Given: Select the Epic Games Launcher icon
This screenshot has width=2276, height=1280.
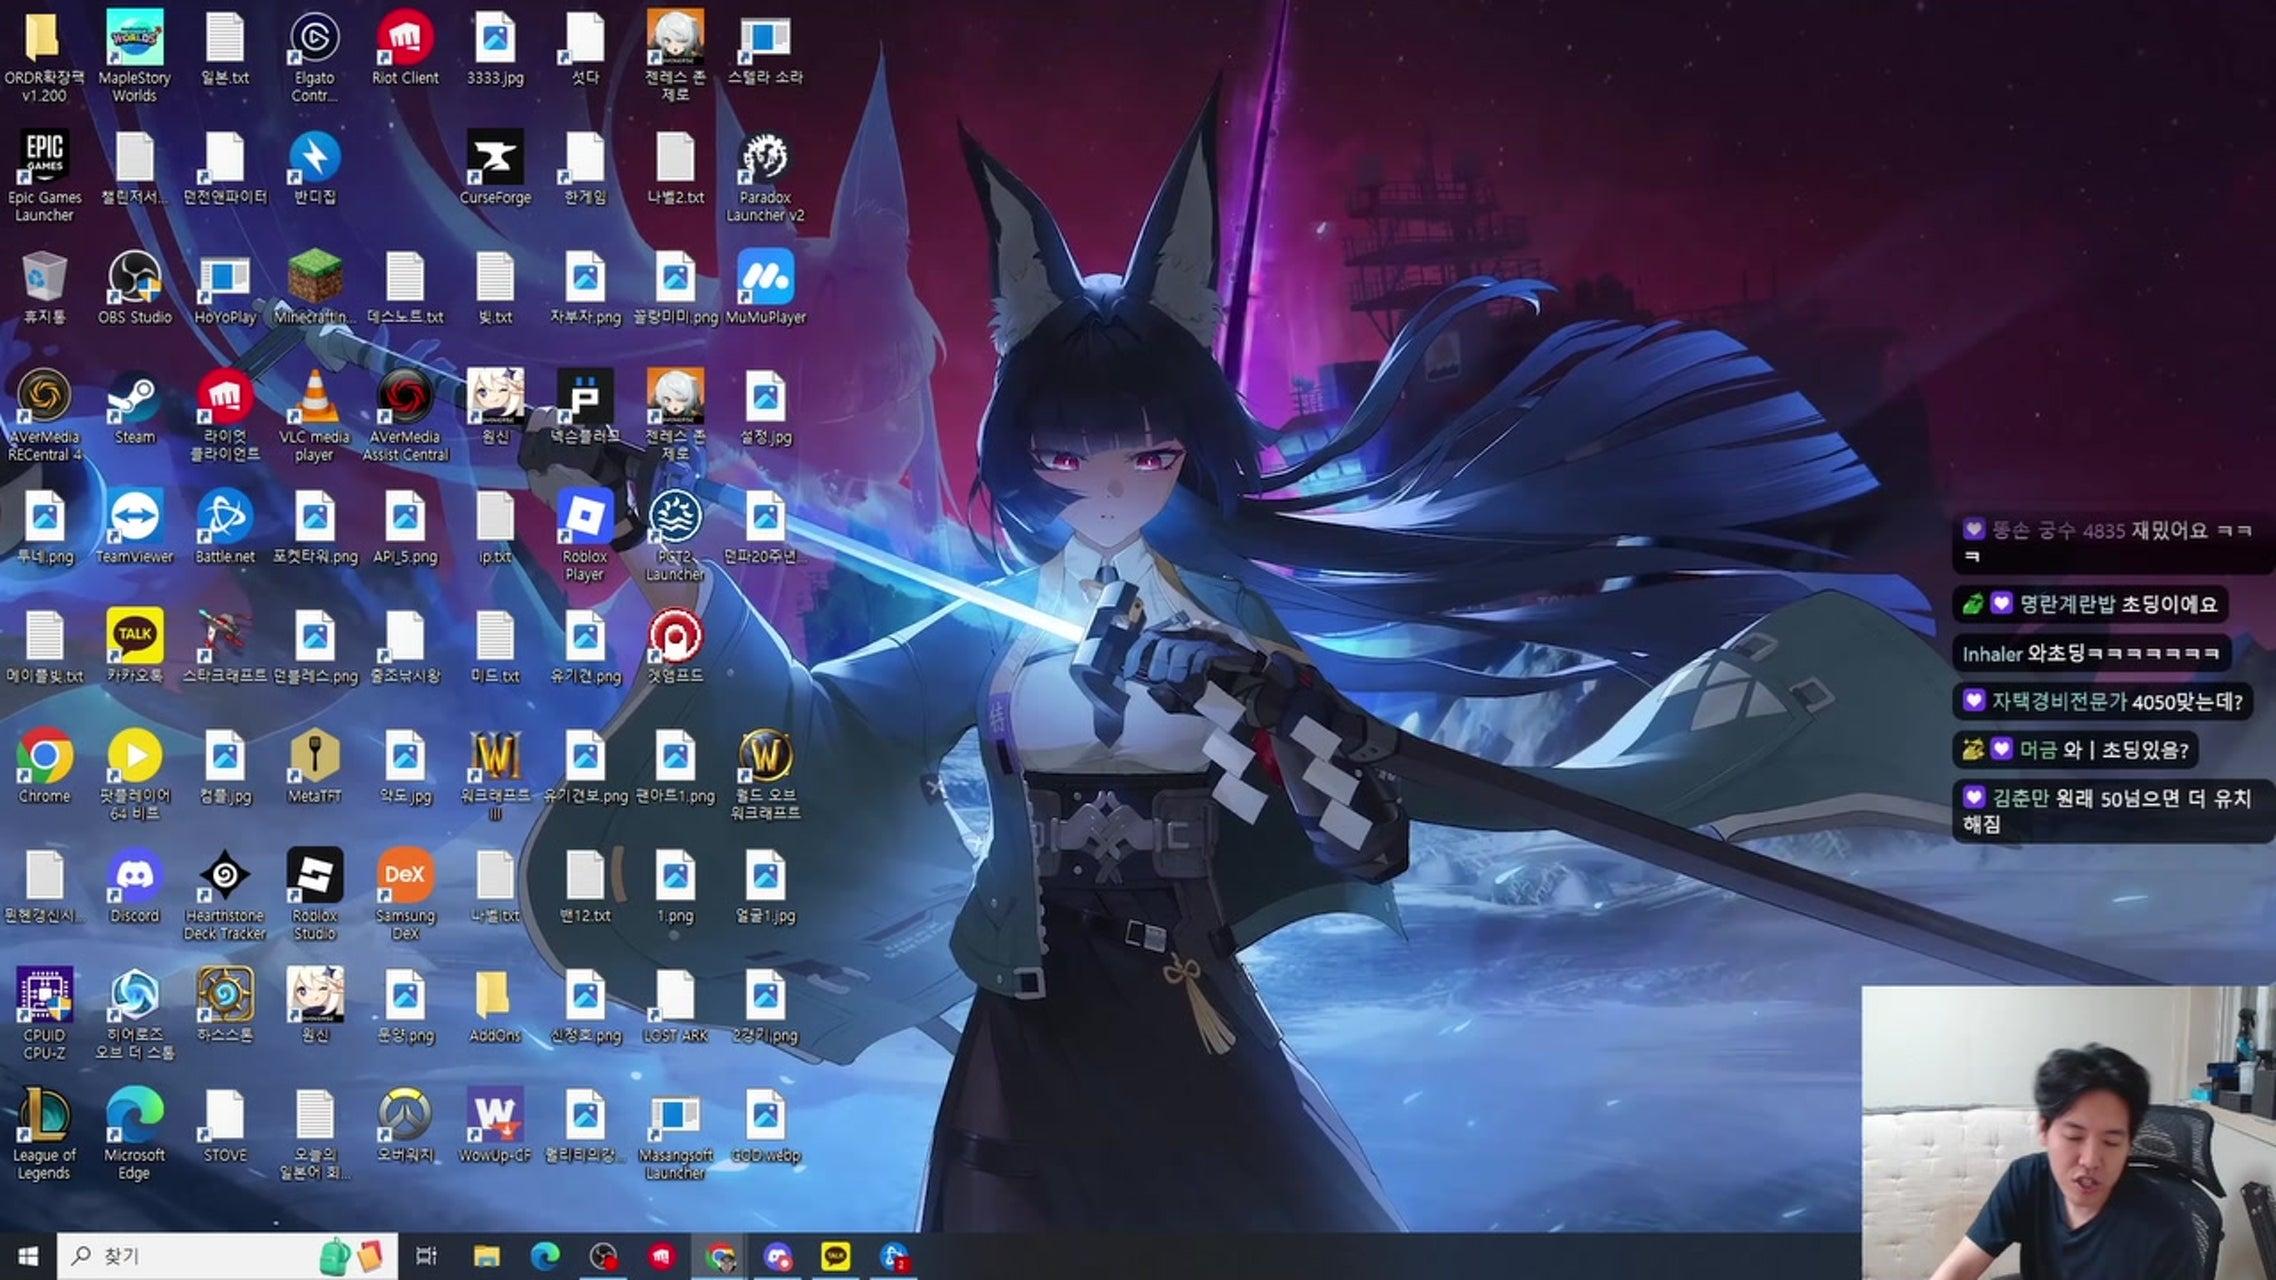Looking at the screenshot, I should (44, 160).
